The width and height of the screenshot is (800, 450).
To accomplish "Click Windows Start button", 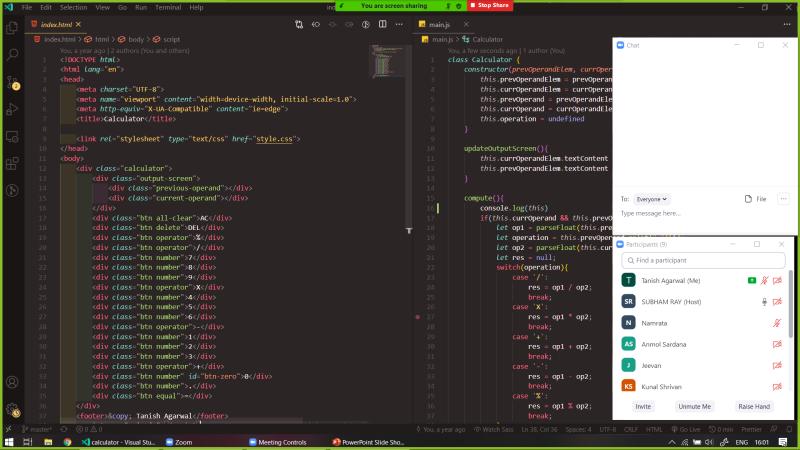I will click(9, 442).
